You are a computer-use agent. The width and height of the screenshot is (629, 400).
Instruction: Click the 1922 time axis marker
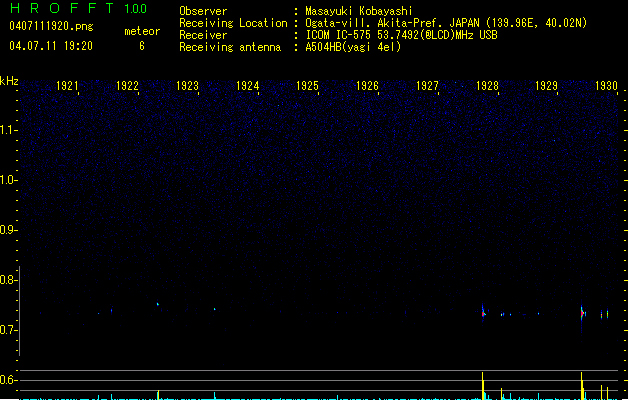click(127, 85)
